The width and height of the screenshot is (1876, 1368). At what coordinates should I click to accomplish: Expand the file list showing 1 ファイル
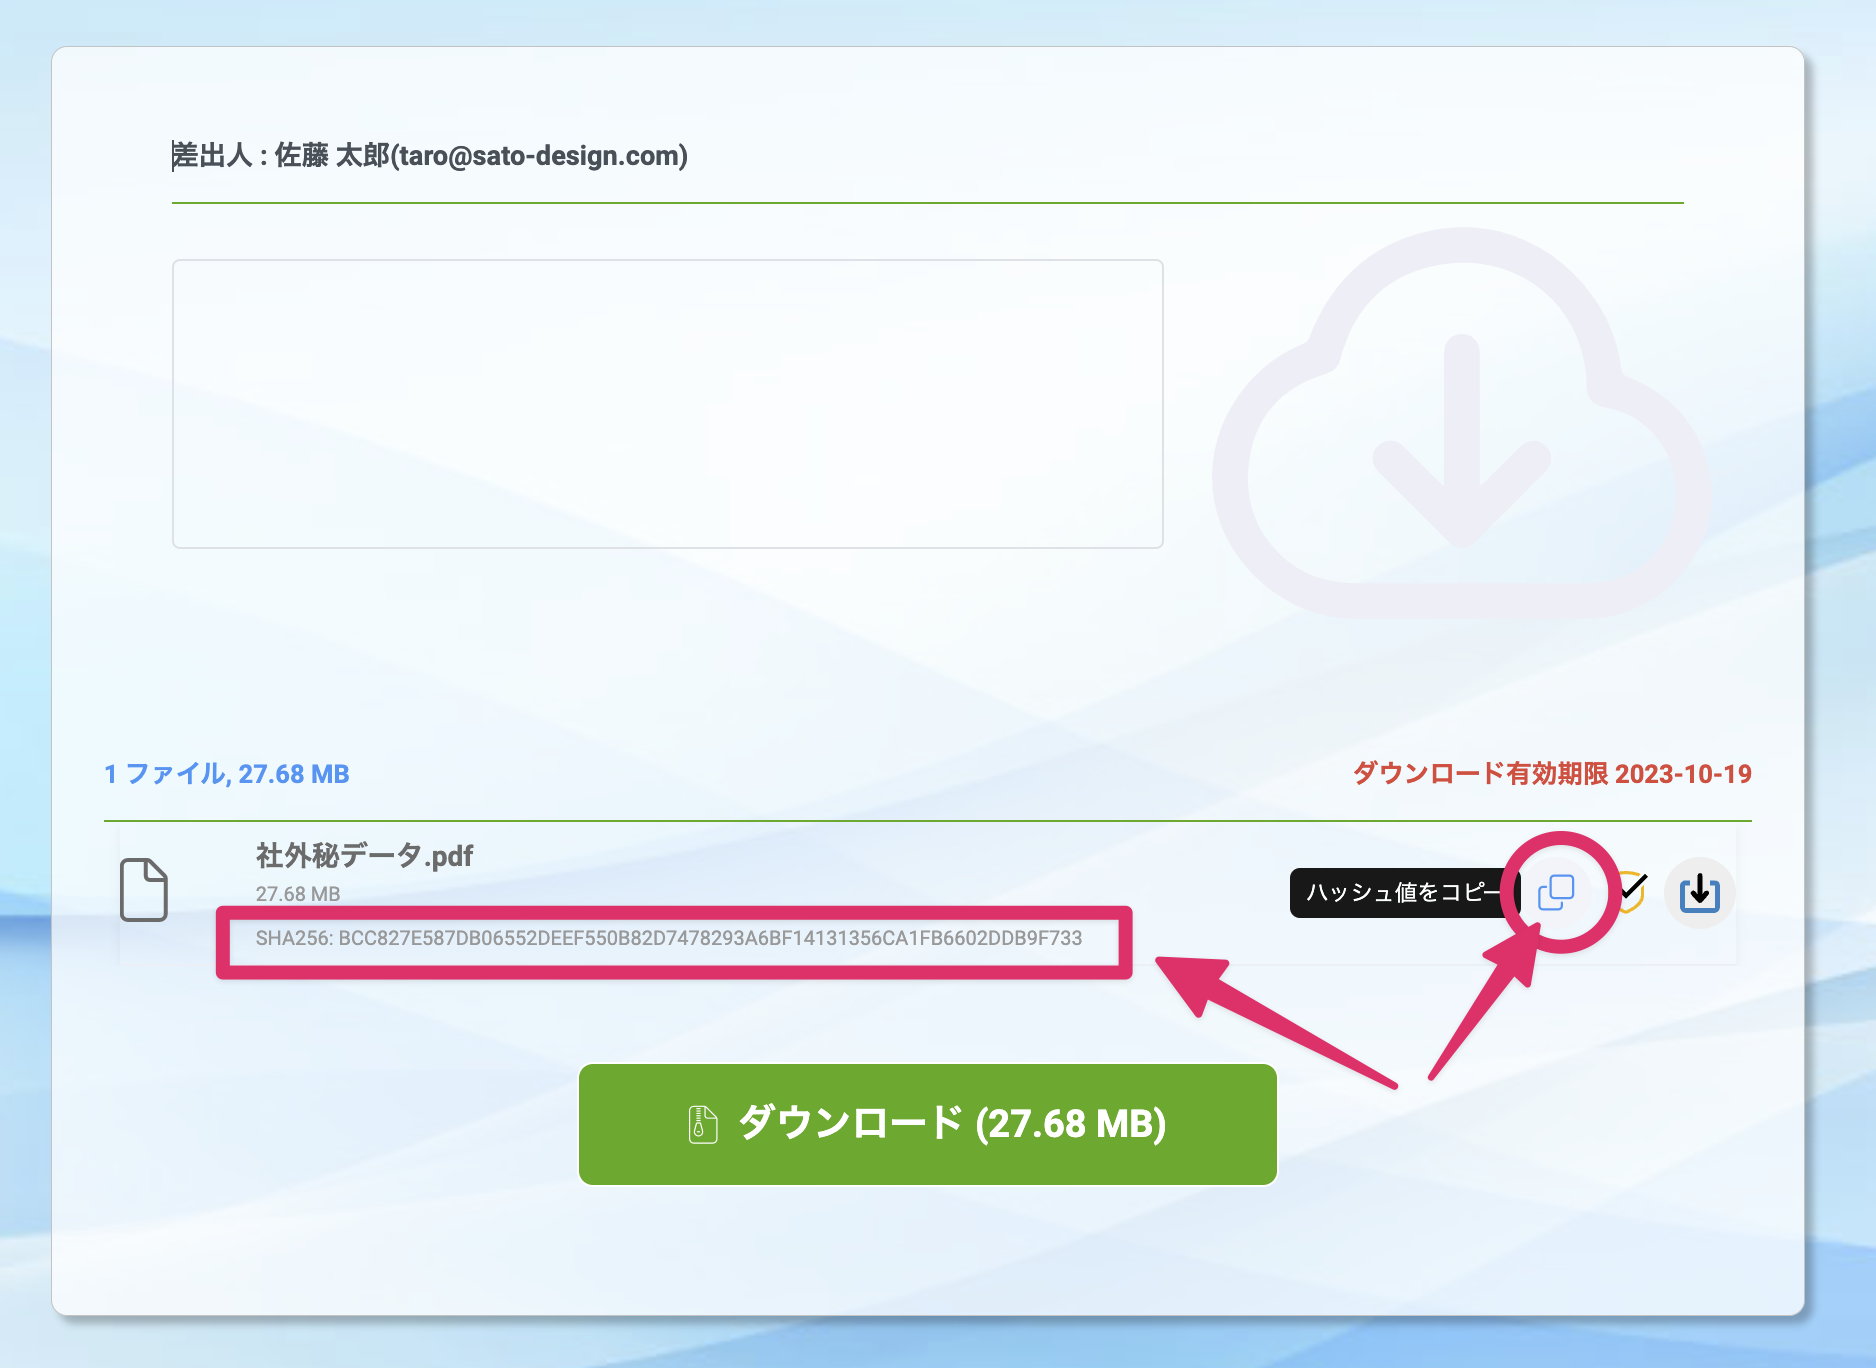click(225, 773)
